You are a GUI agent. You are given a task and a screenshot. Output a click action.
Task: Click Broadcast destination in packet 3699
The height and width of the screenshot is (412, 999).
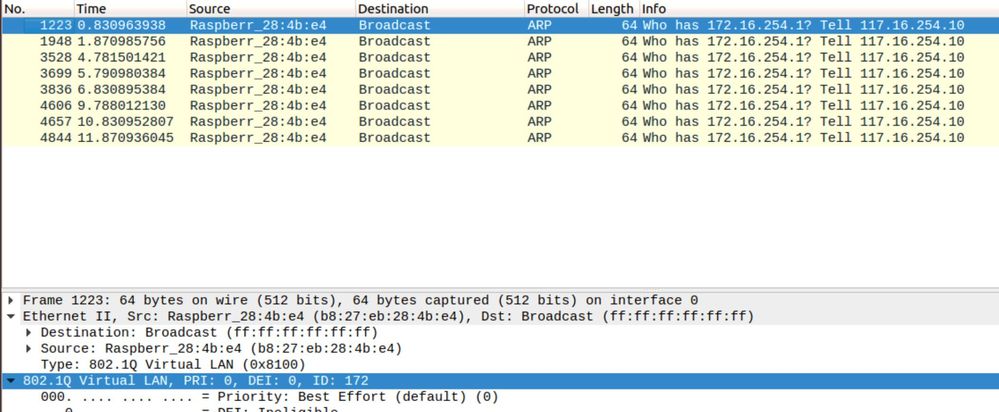click(394, 73)
